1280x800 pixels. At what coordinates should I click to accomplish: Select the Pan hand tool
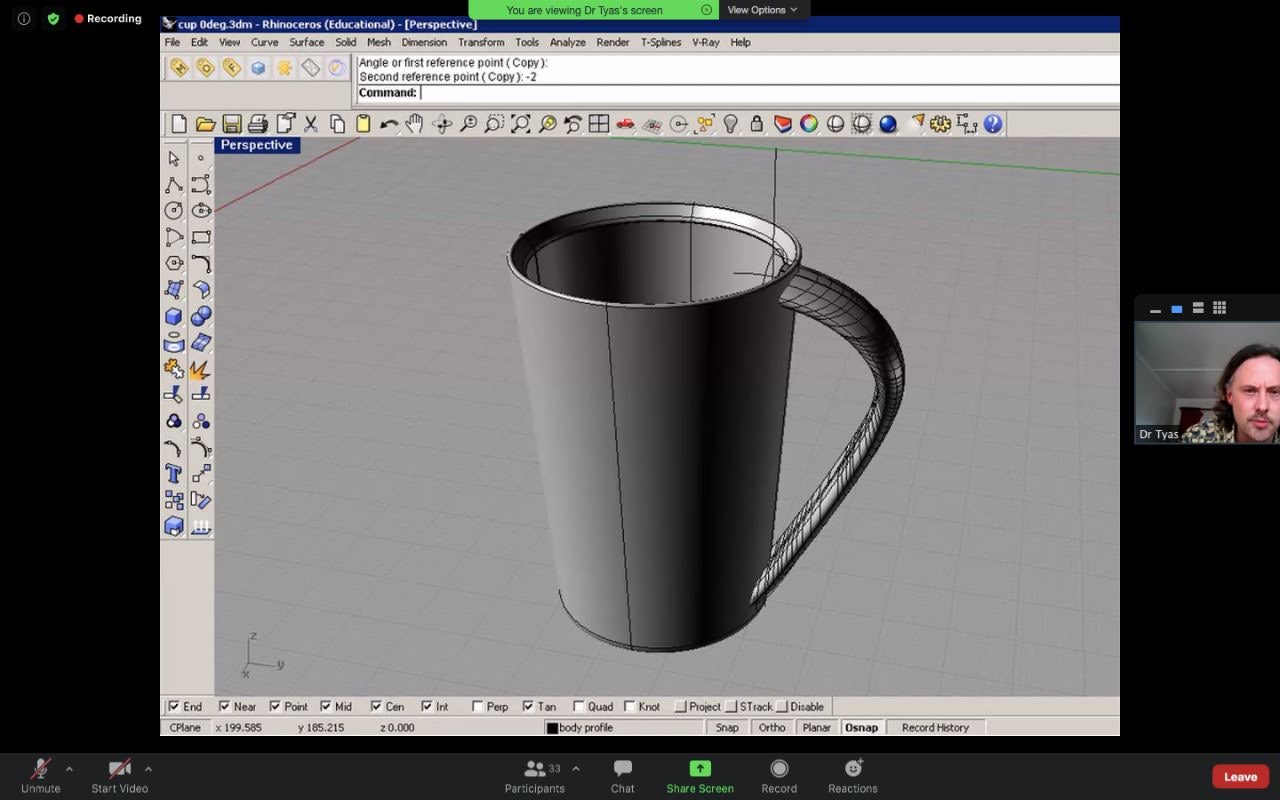pos(415,124)
